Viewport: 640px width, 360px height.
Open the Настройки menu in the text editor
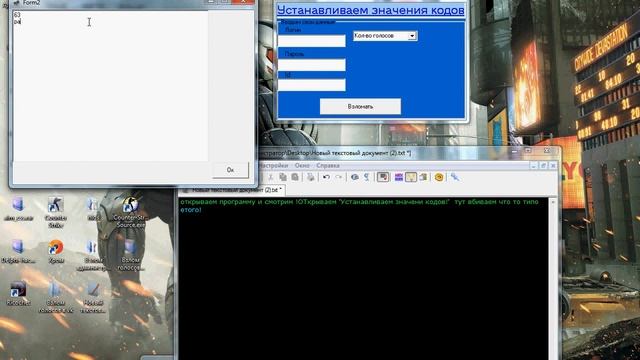tap(273, 166)
